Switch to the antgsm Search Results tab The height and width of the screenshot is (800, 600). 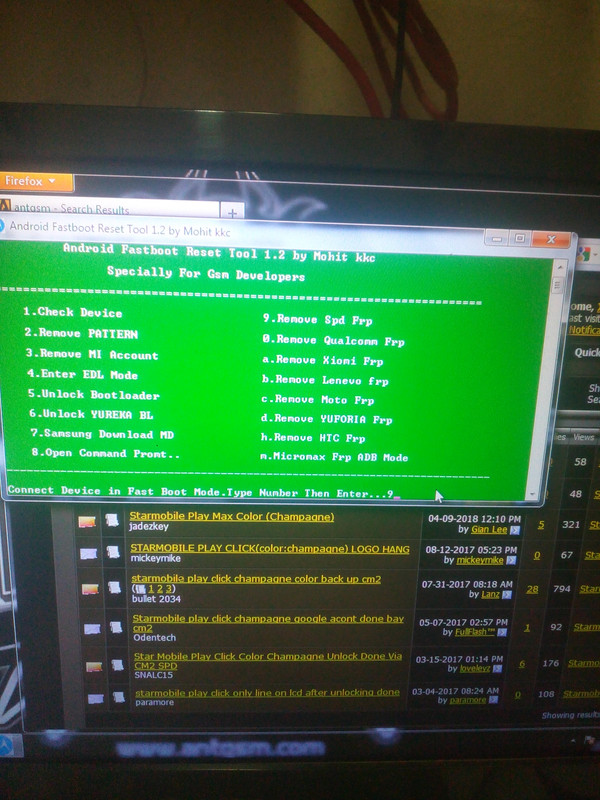click(109, 208)
